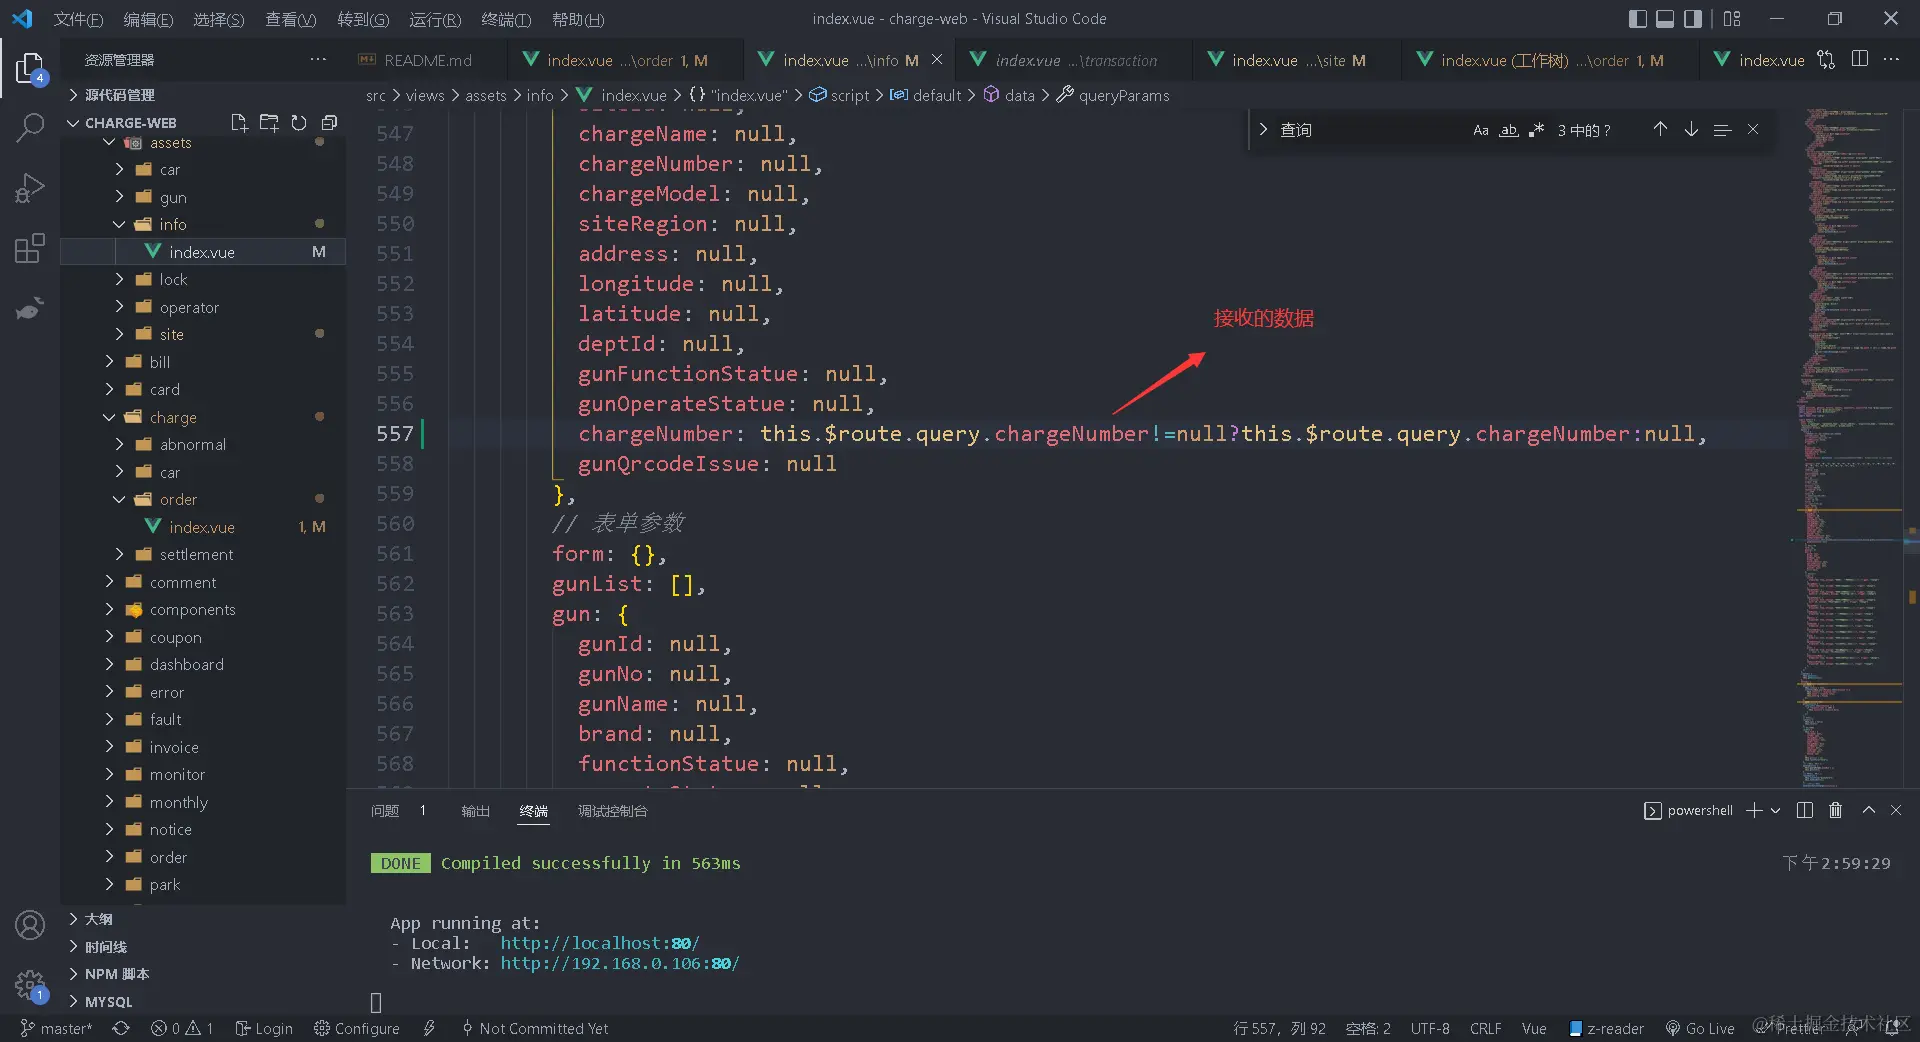Switch to 调试控制台 panel tab
Image resolution: width=1920 pixels, height=1042 pixels.
[612, 811]
